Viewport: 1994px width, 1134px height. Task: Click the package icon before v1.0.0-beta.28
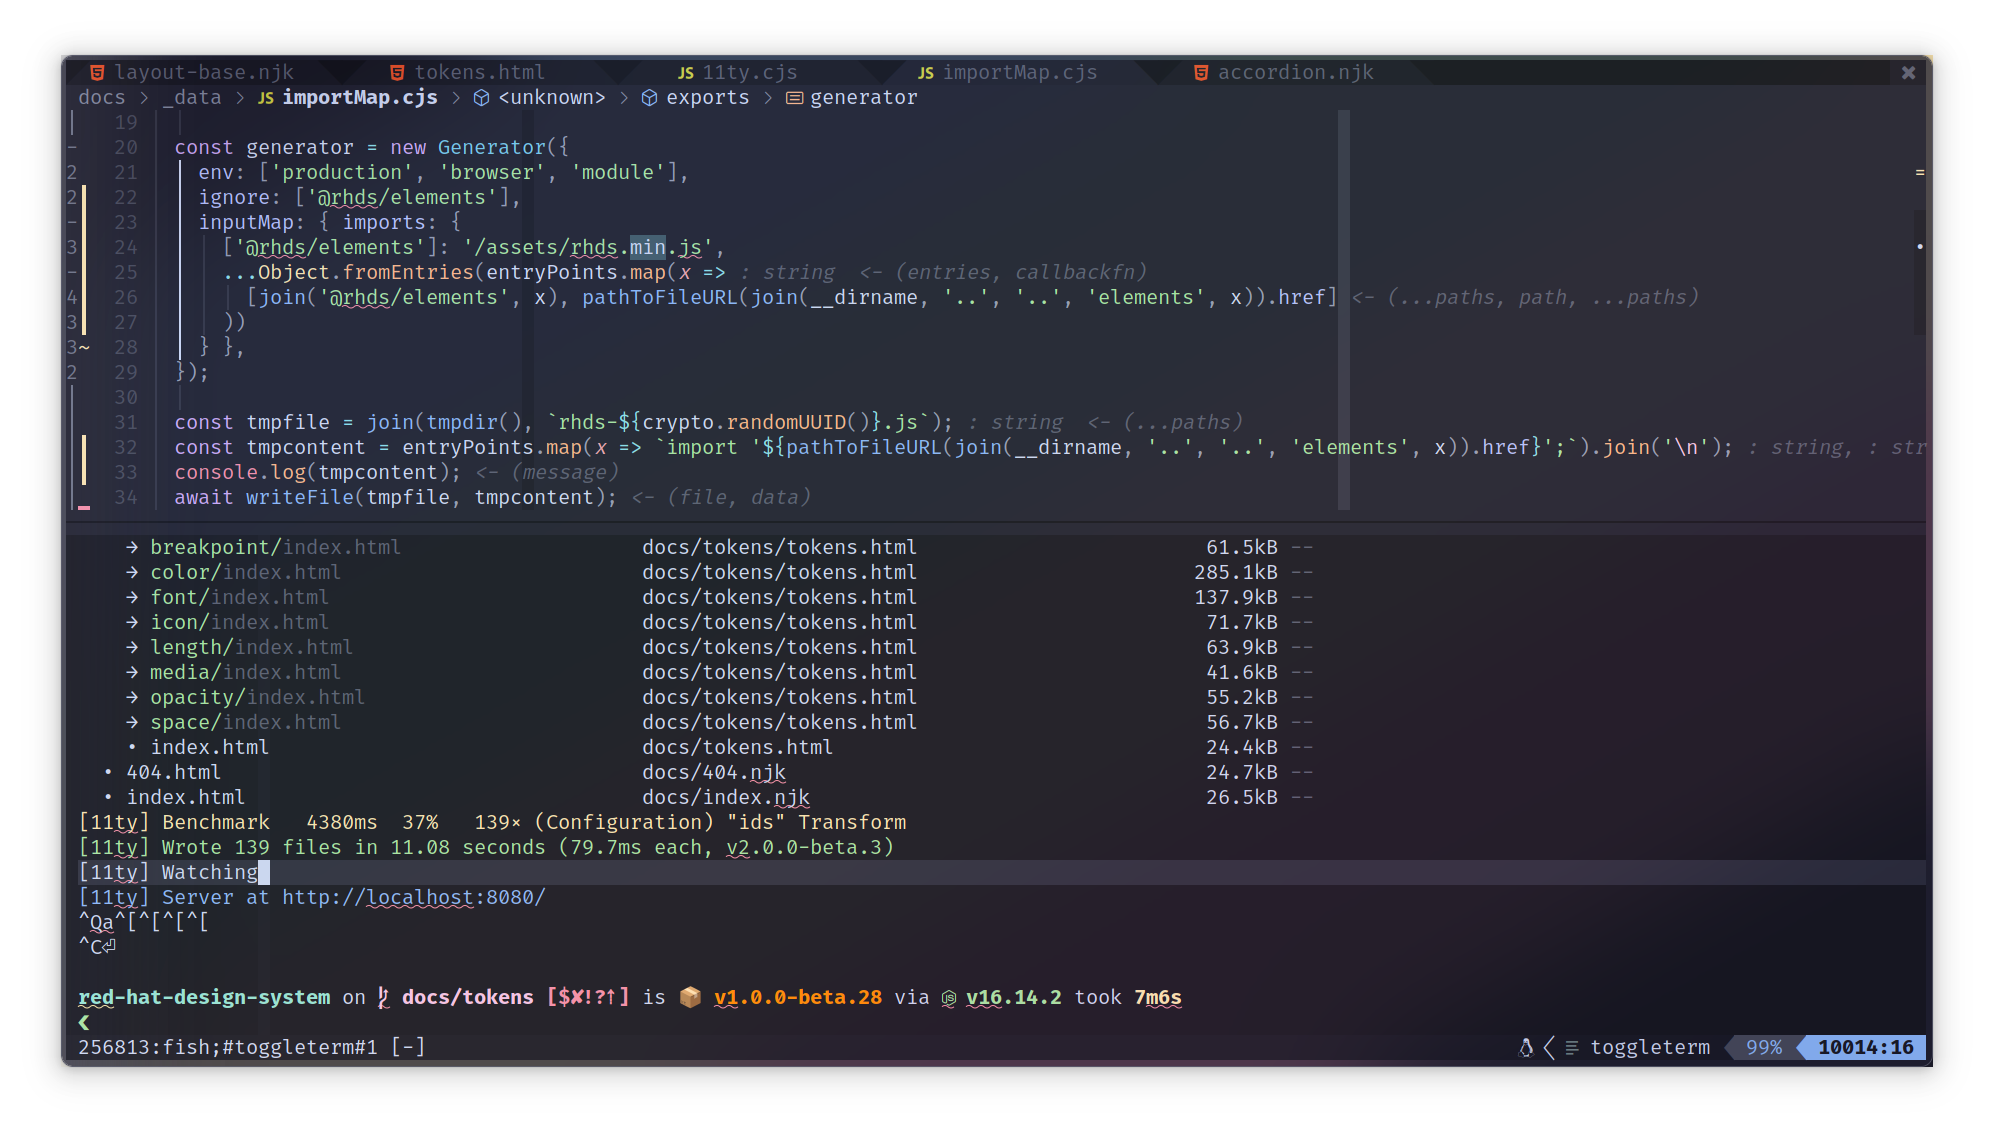[x=690, y=997]
